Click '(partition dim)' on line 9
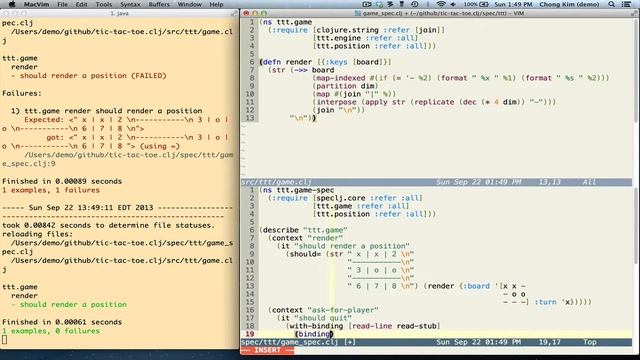640x360 pixels. pyautogui.click(x=345, y=86)
